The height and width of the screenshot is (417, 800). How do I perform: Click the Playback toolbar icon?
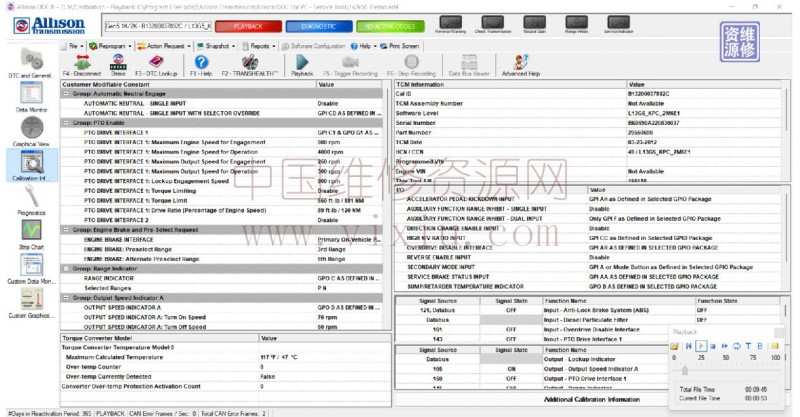coord(302,62)
